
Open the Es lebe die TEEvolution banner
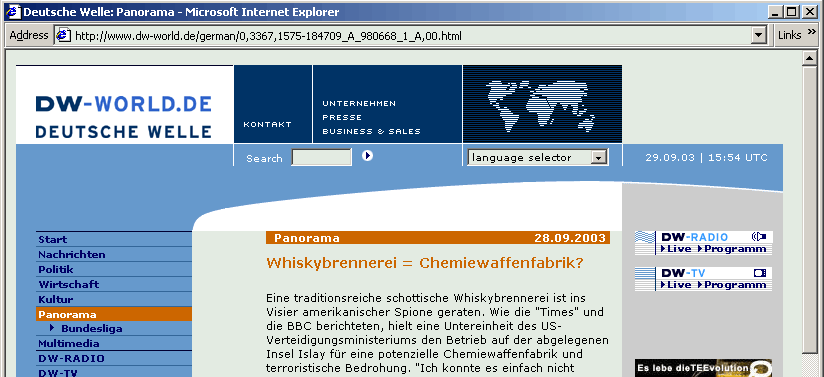tap(703, 368)
